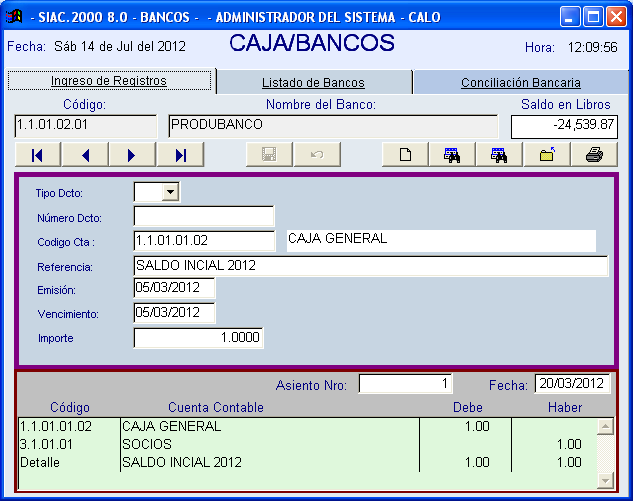Switch to Listado de Bancos tab
This screenshot has height=501, width=633.
click(x=313, y=83)
